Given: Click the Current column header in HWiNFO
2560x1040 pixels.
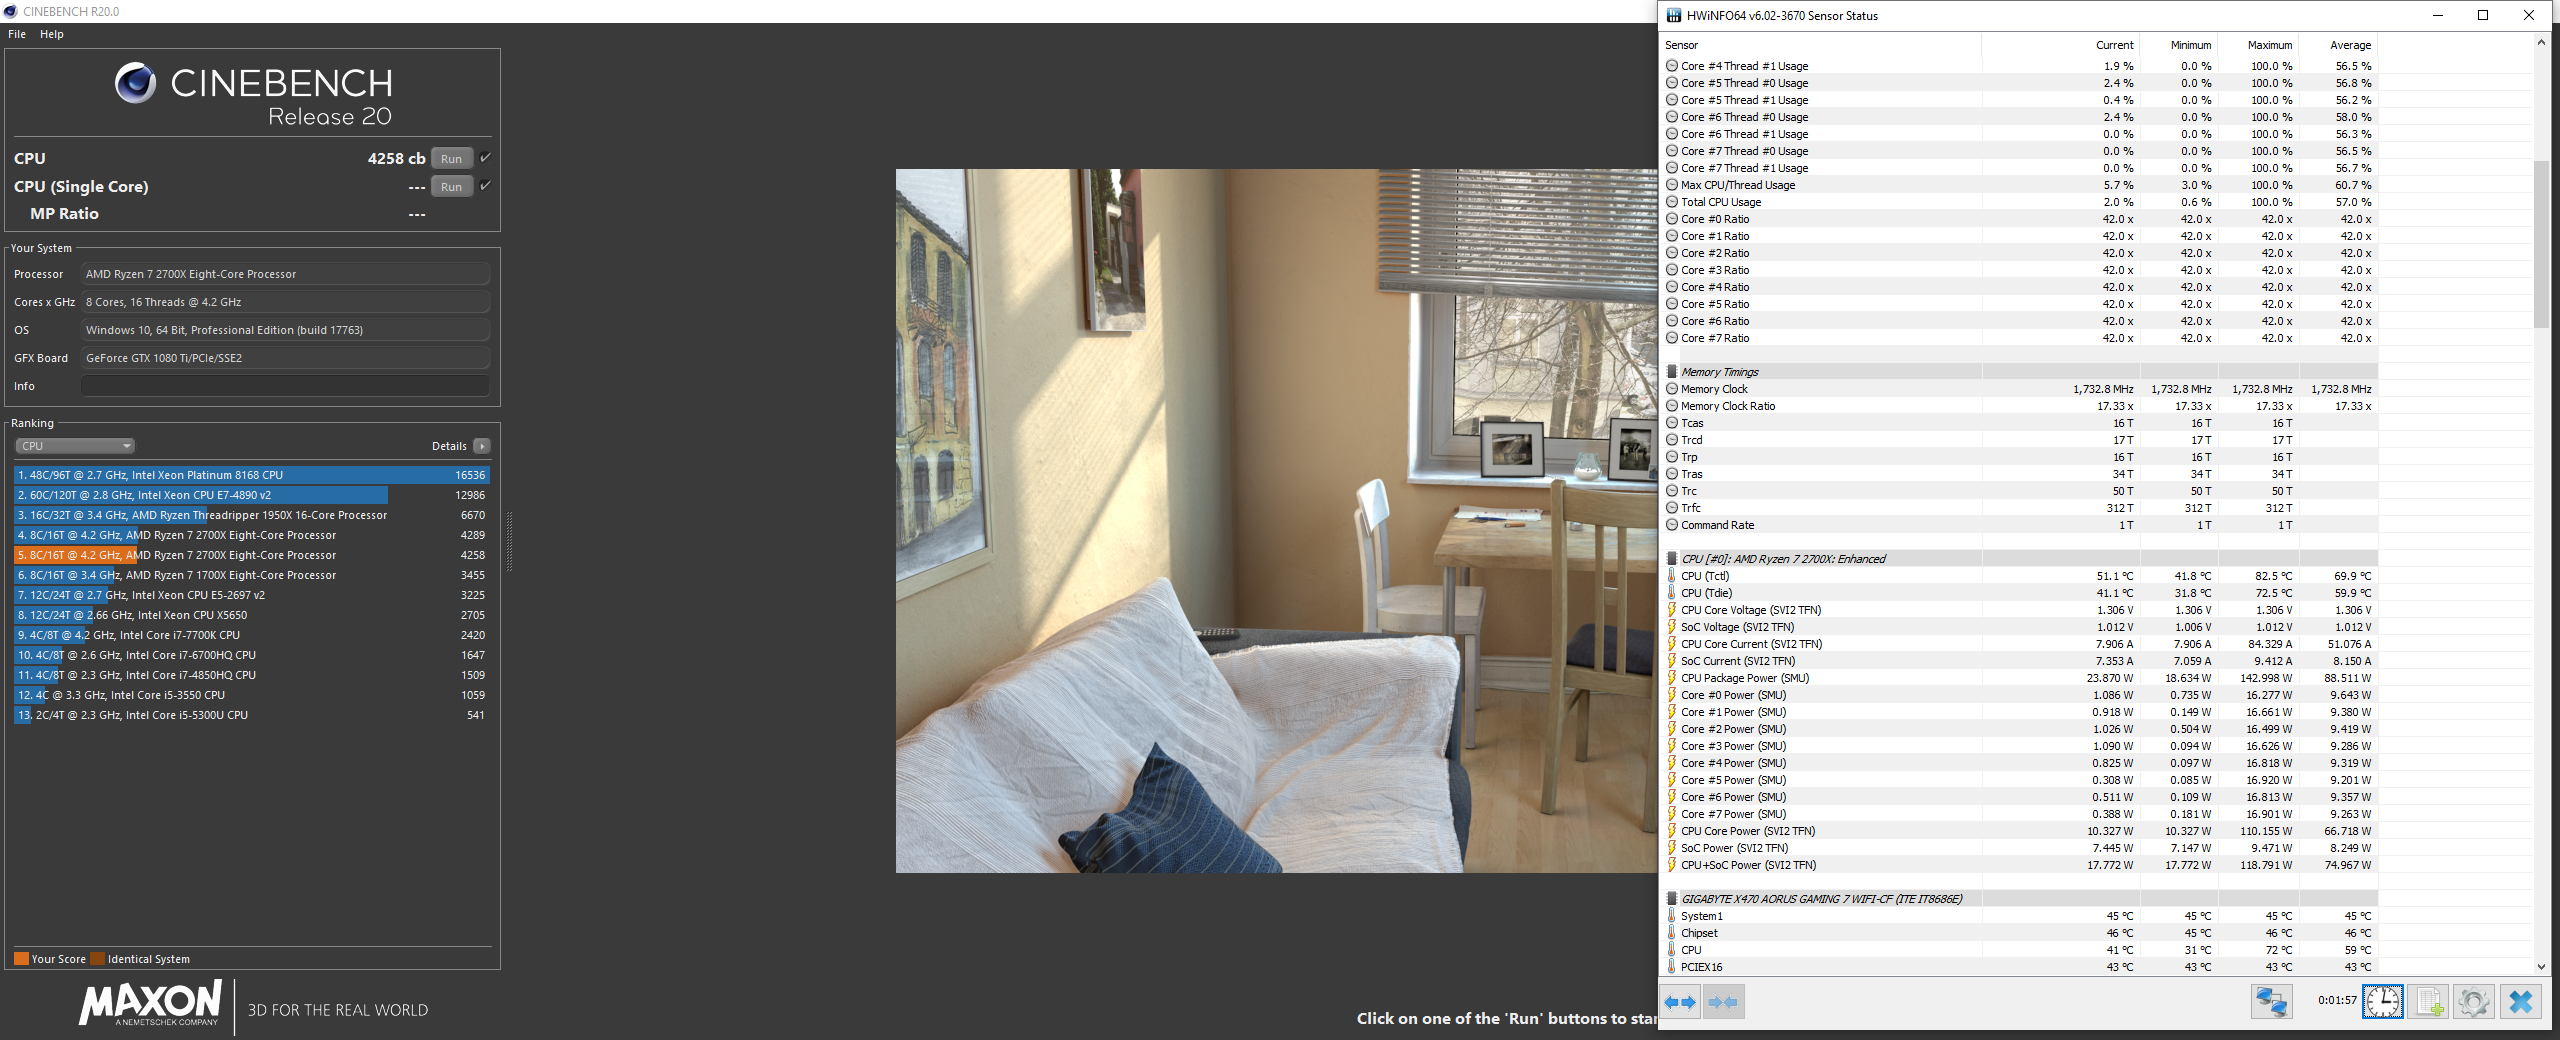Looking at the screenshot, I should [2059, 45].
